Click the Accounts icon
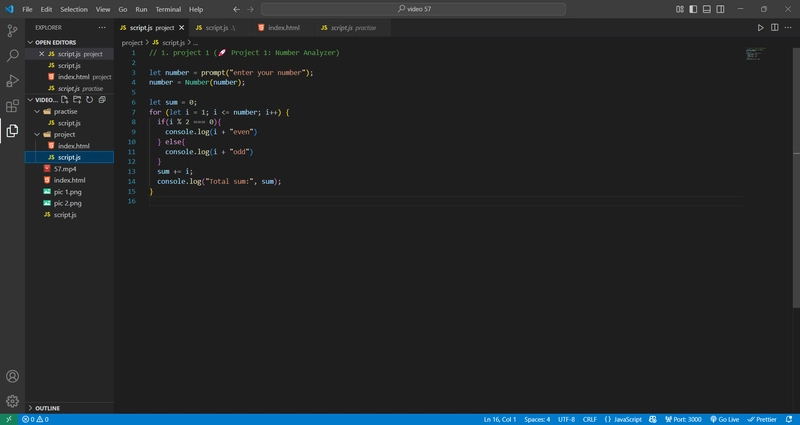Image resolution: width=800 pixels, height=425 pixels. (12, 377)
